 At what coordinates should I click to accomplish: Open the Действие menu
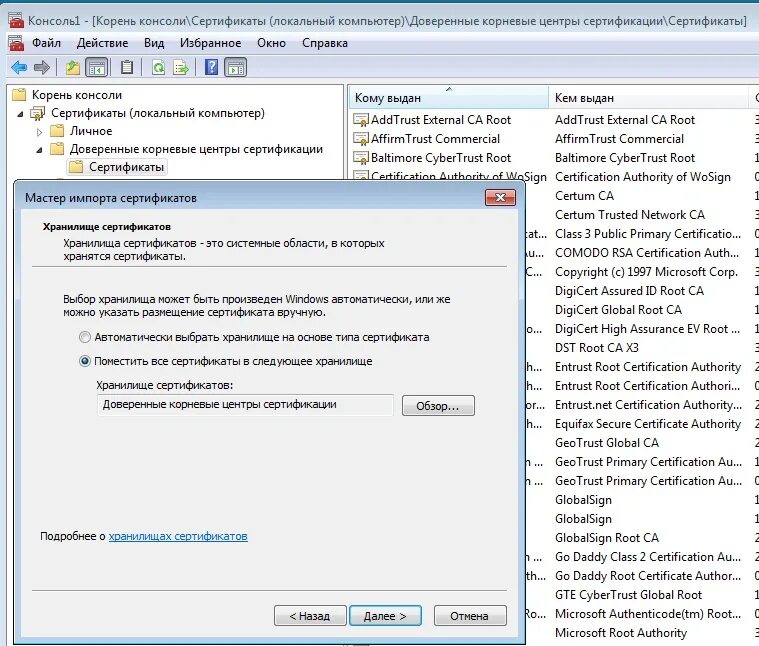pyautogui.click(x=102, y=43)
